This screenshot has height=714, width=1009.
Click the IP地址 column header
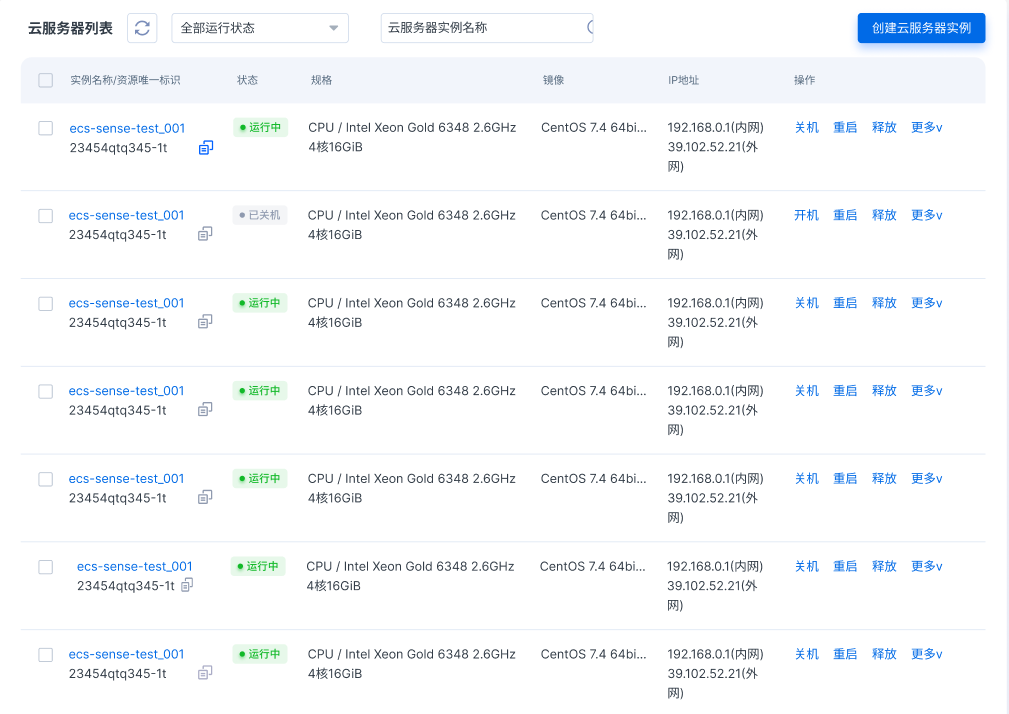click(x=684, y=80)
